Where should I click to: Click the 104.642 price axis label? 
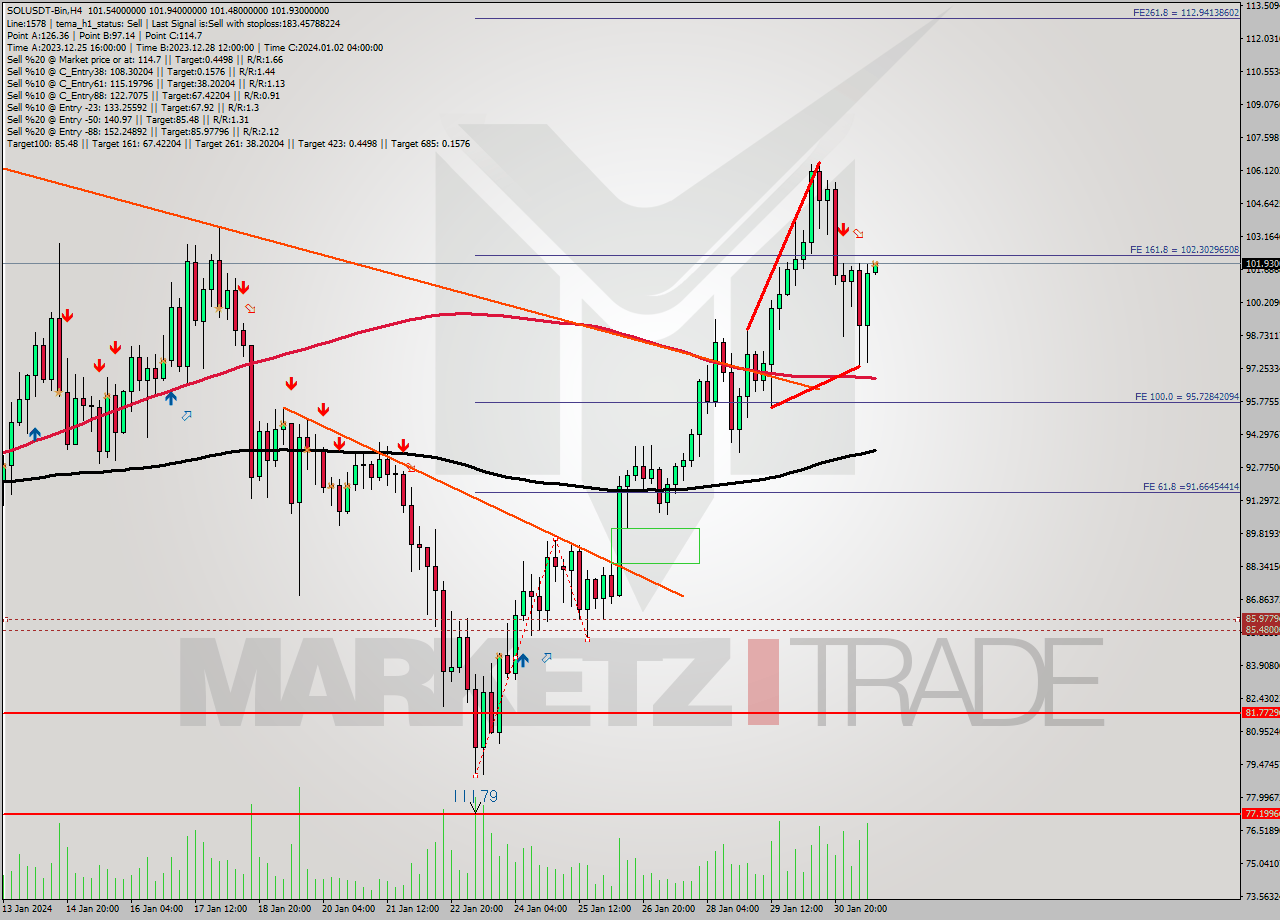(x=1261, y=203)
